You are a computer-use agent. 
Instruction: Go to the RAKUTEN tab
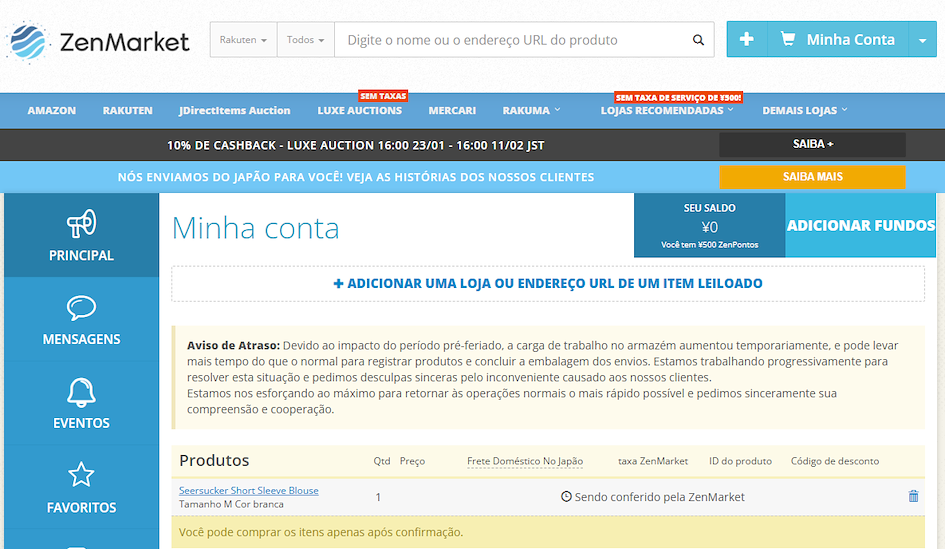click(x=127, y=110)
